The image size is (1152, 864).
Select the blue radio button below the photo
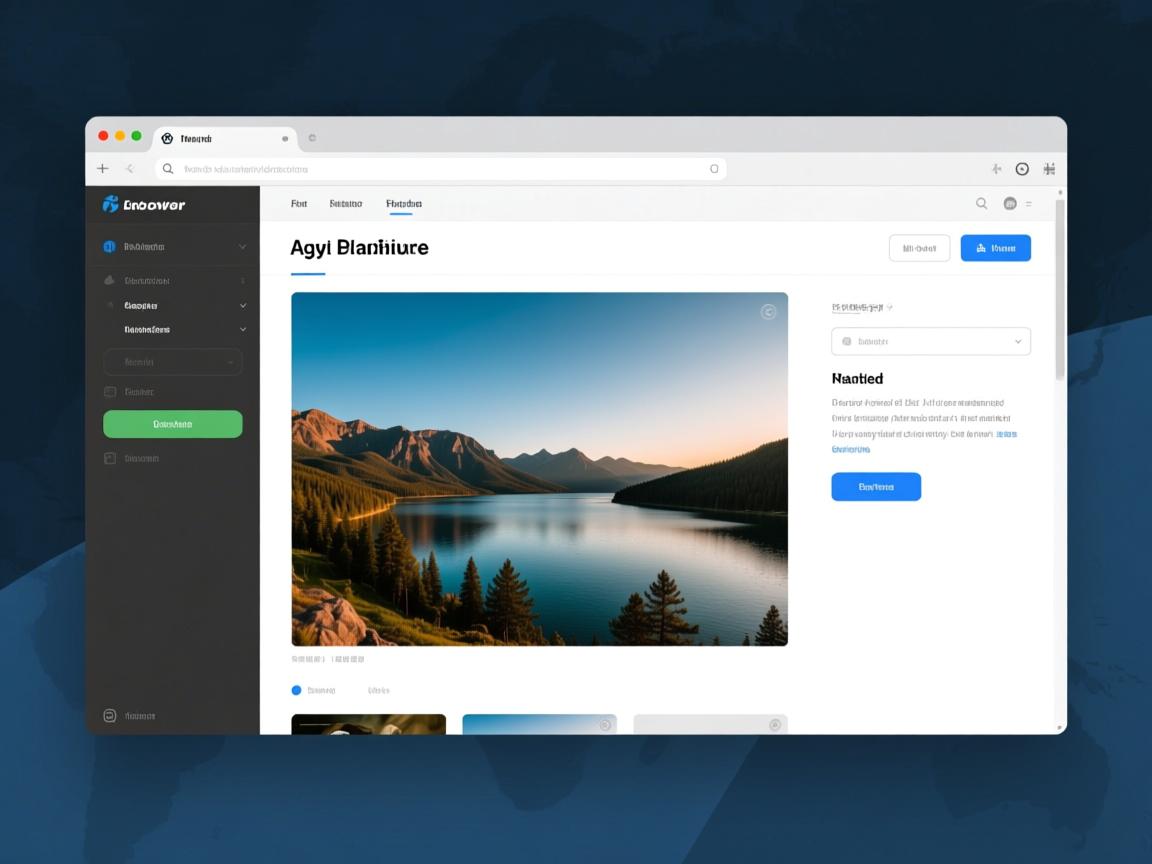tap(296, 690)
